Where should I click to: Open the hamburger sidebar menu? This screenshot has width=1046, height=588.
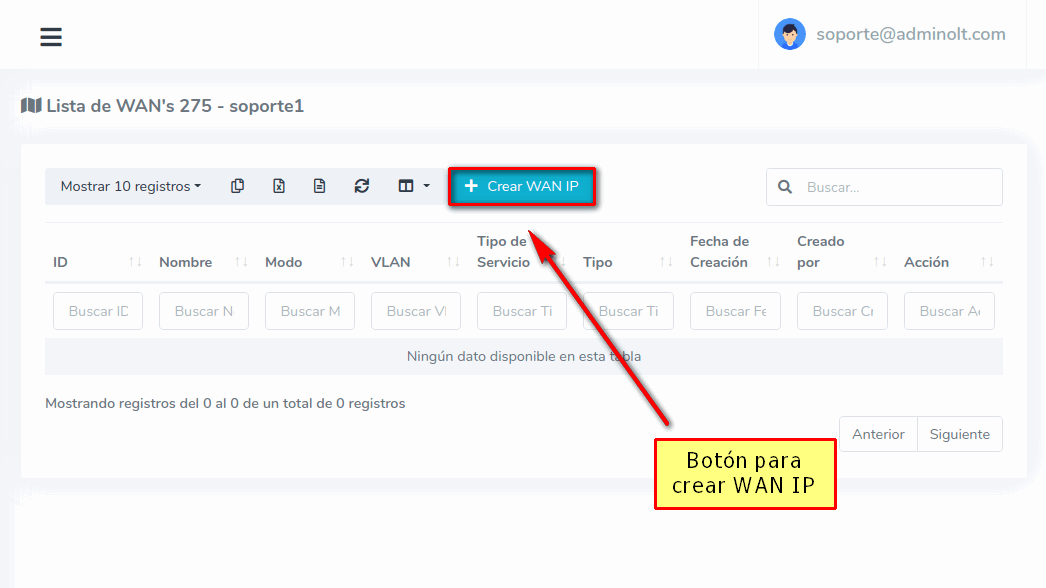[x=51, y=37]
